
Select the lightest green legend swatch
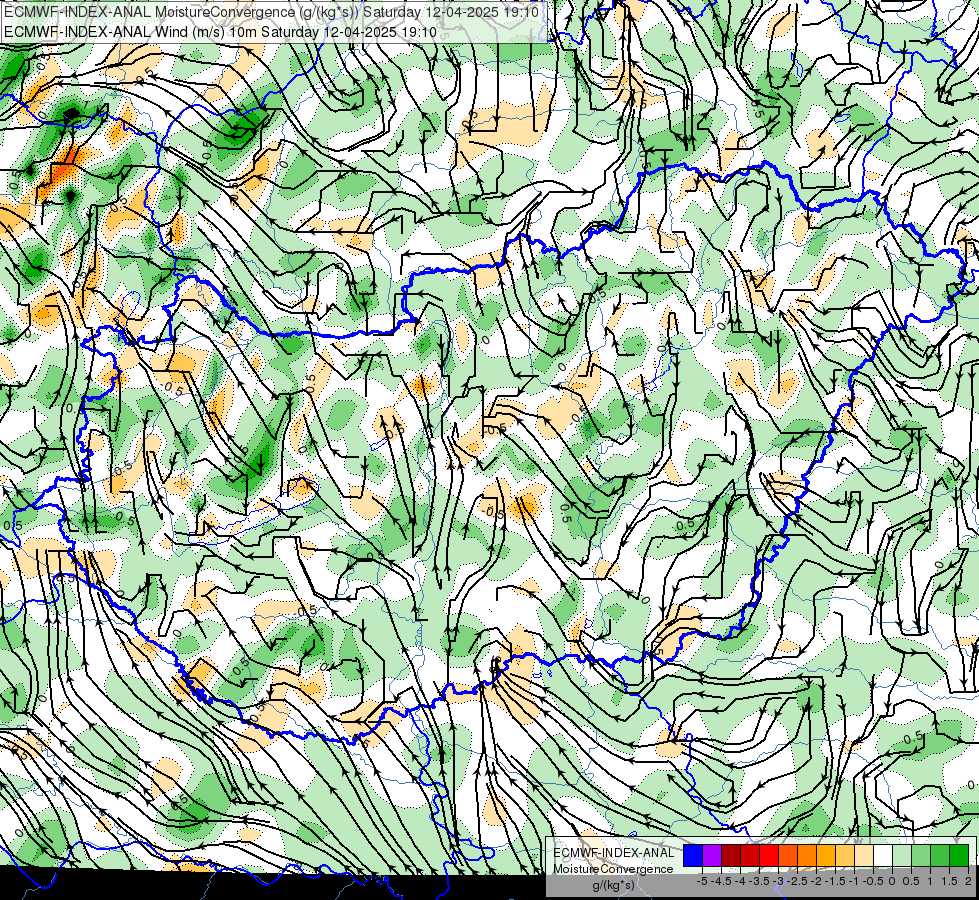coord(902,856)
